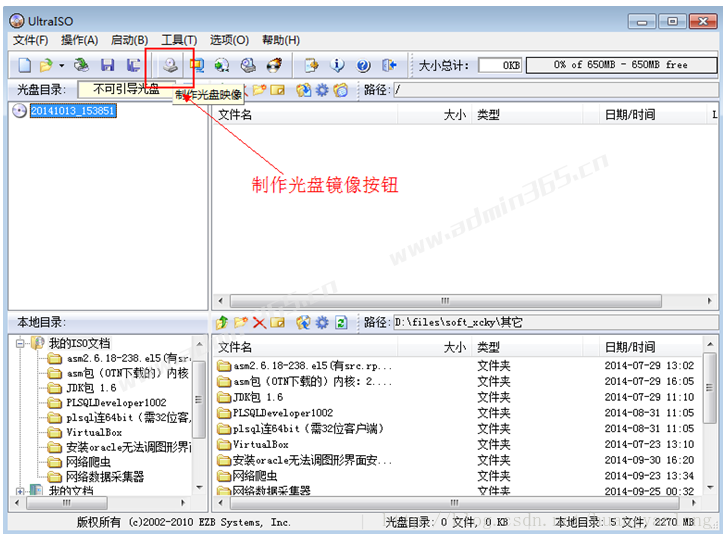
Task: Click the local file list horizontal scrollbar thumb
Action: 455,503
